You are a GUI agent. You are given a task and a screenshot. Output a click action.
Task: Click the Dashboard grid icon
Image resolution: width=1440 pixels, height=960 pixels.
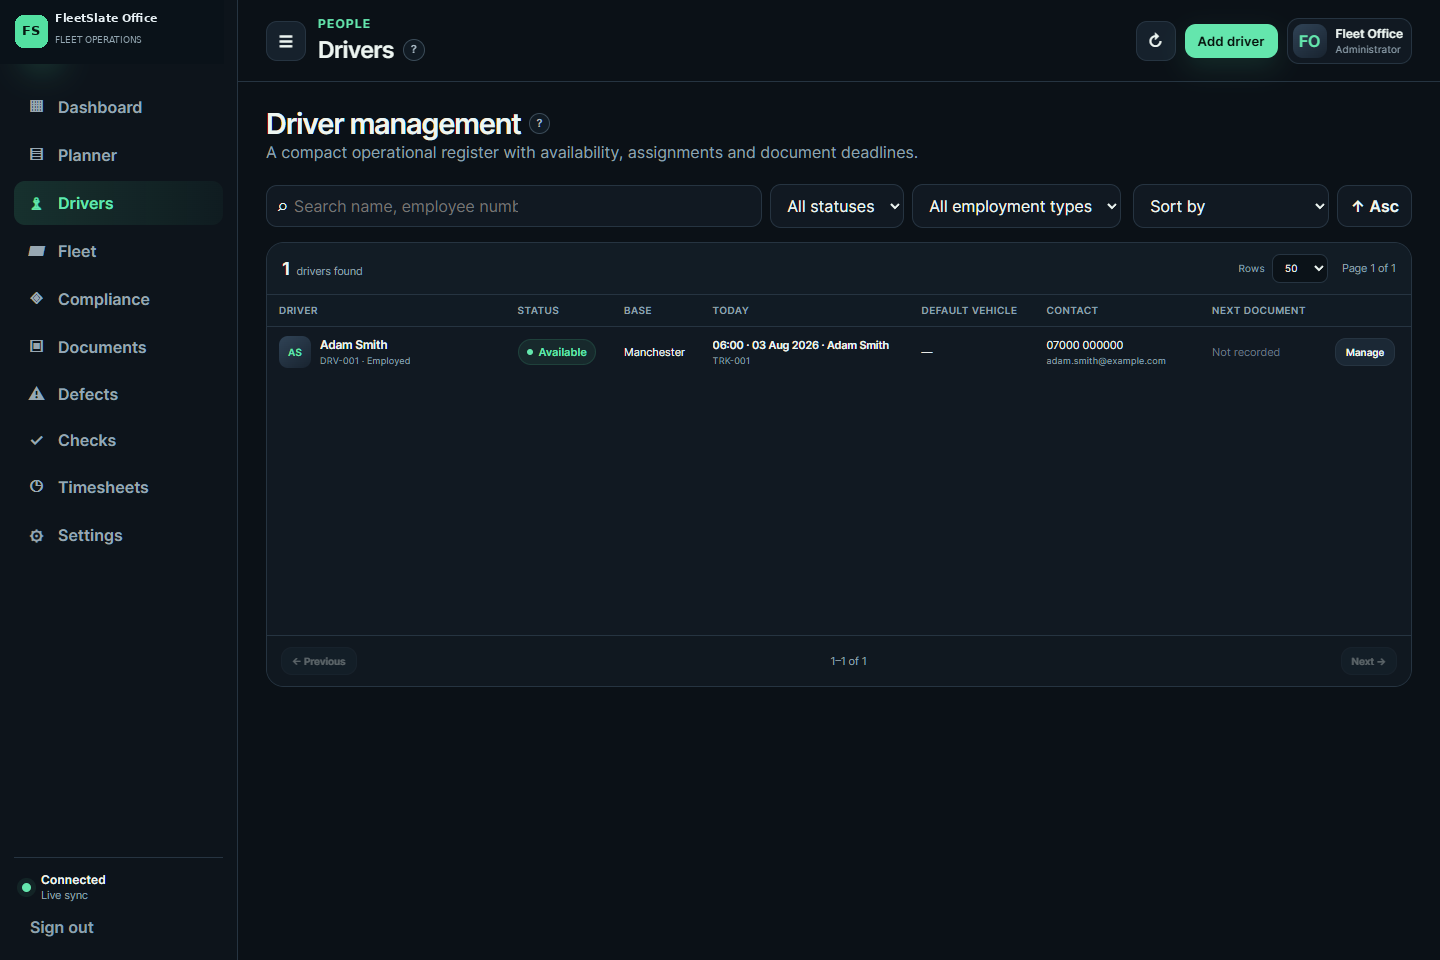(37, 106)
